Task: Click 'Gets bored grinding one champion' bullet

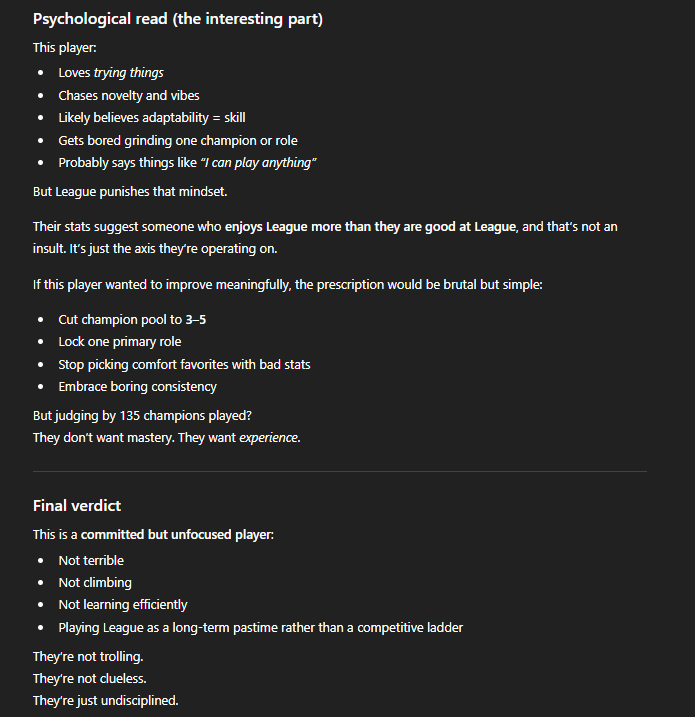Action: point(177,140)
